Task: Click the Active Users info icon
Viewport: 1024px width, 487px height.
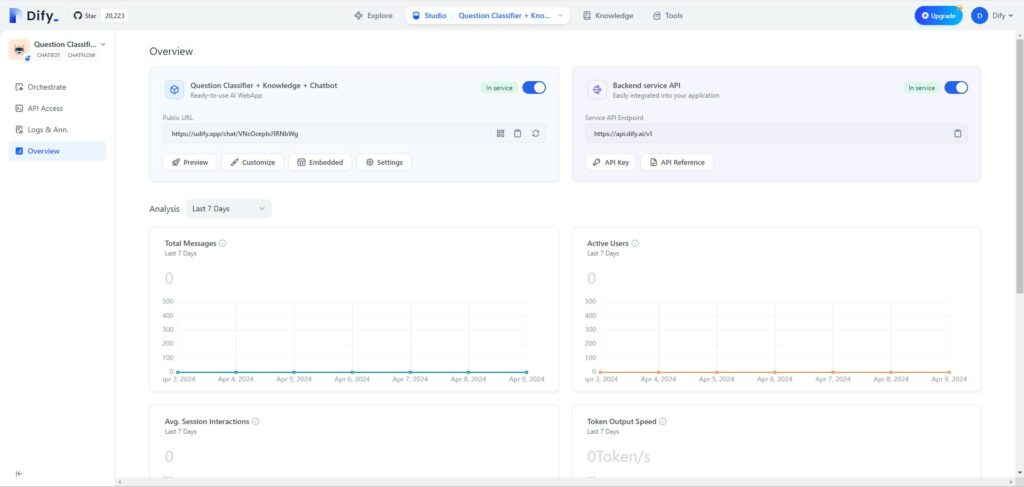Action: [635, 244]
